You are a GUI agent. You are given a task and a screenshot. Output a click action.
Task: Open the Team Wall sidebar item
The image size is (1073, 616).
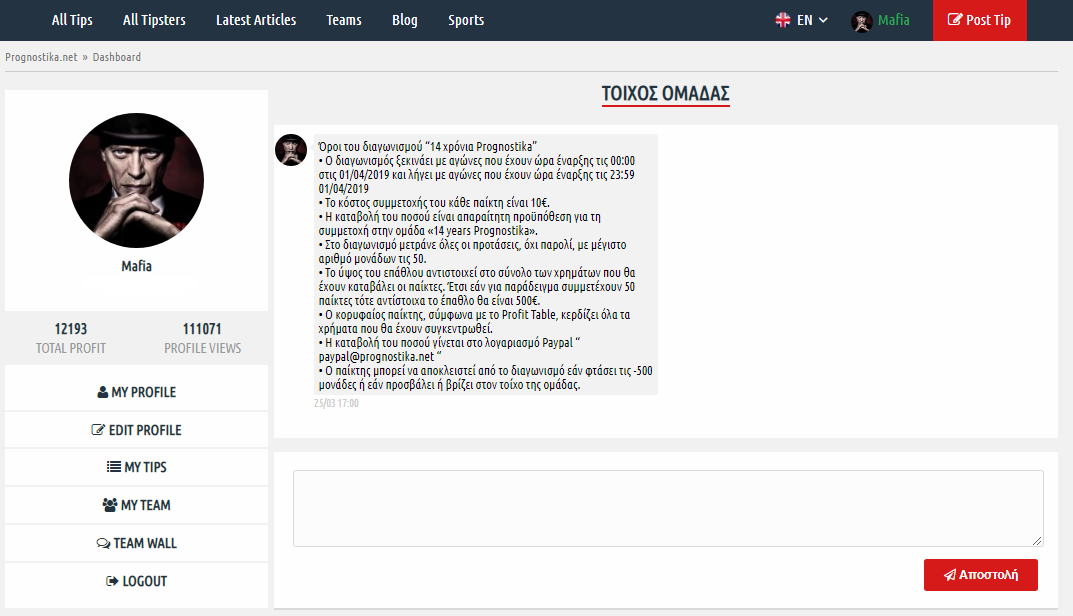[x=136, y=543]
